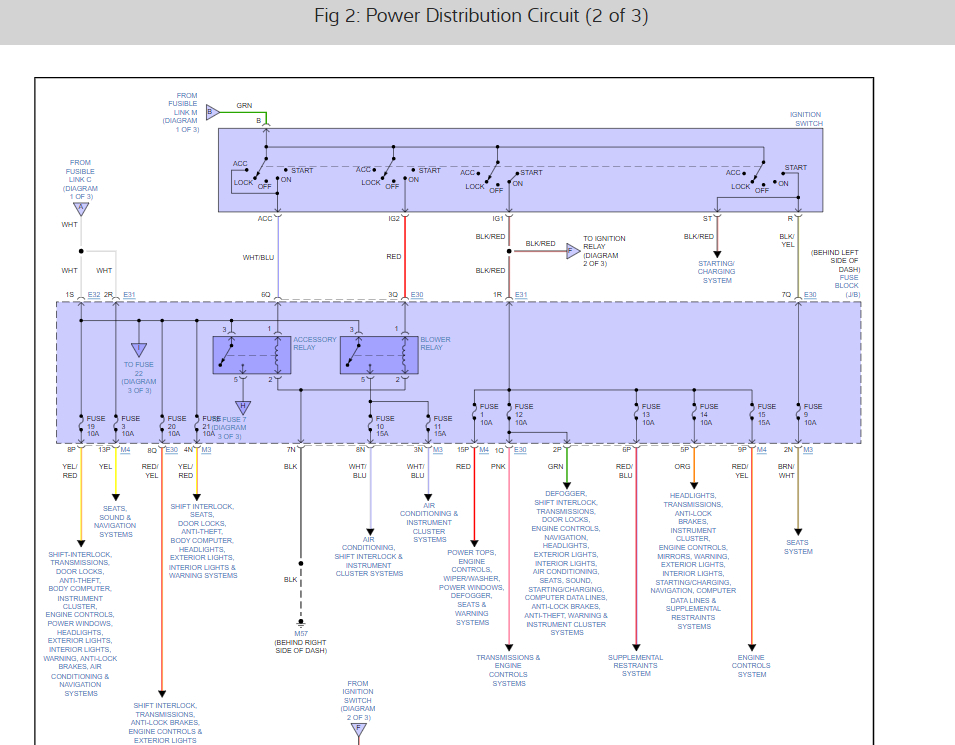
Task: Click the 'FUSE 10 15A' label
Action: pyautogui.click(x=385, y=426)
